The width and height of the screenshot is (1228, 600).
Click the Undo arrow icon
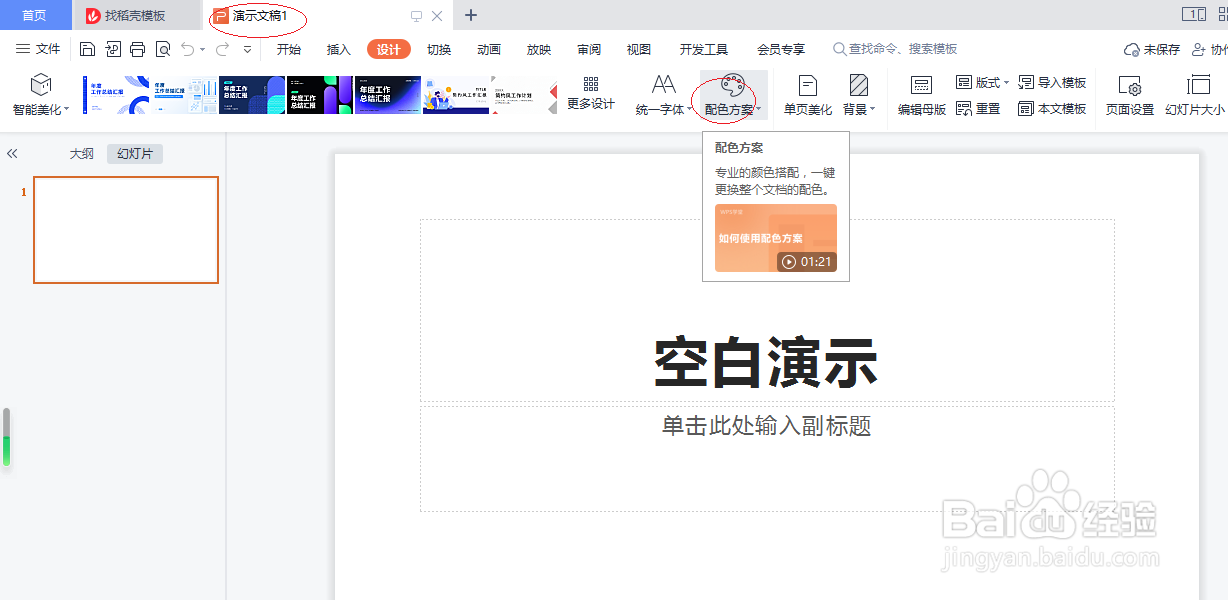tap(186, 48)
